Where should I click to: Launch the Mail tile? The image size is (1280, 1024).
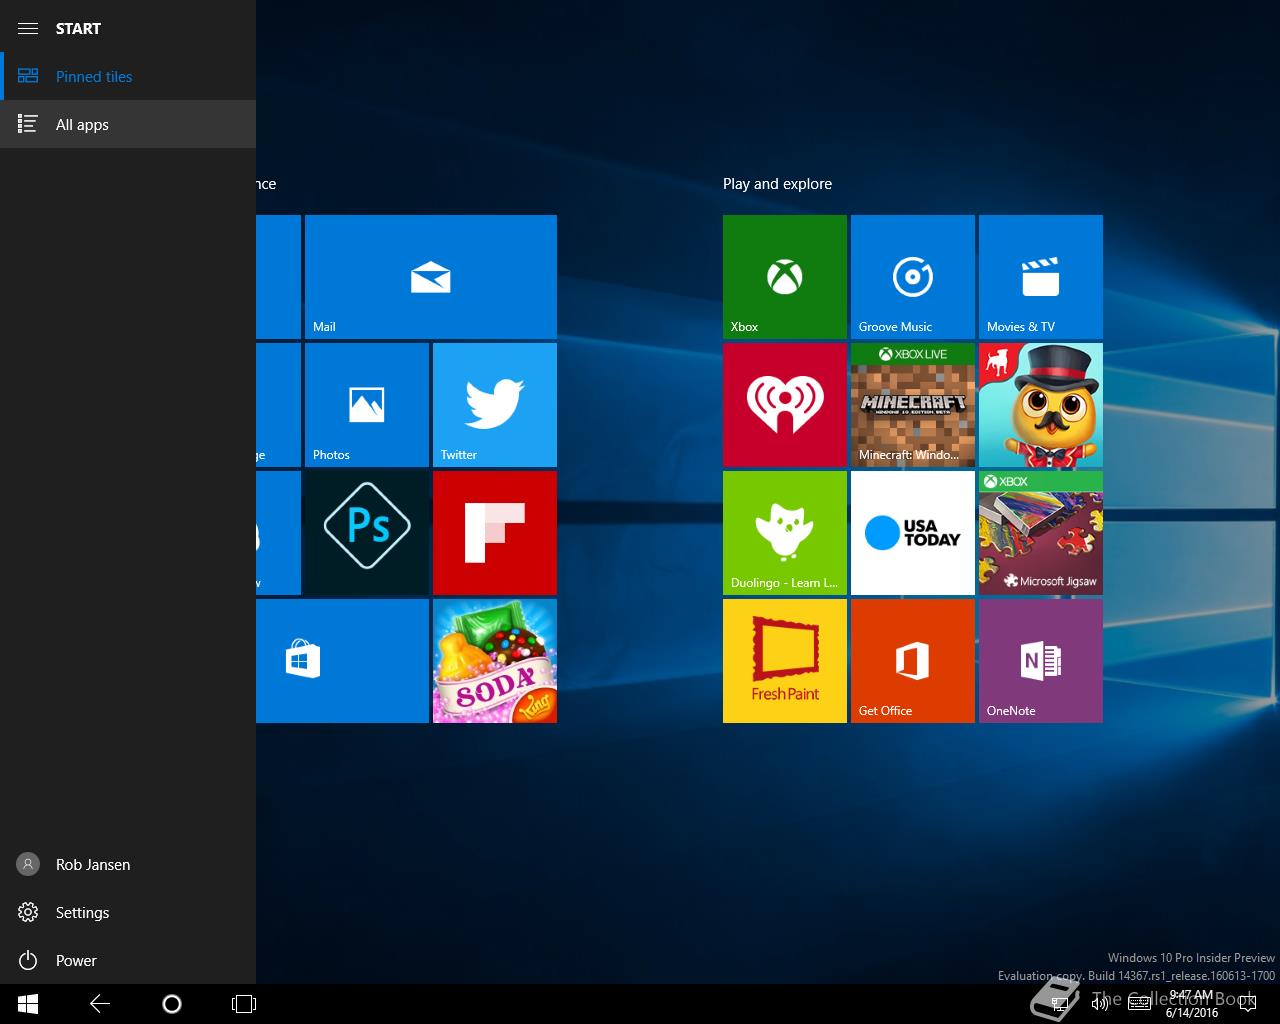431,277
